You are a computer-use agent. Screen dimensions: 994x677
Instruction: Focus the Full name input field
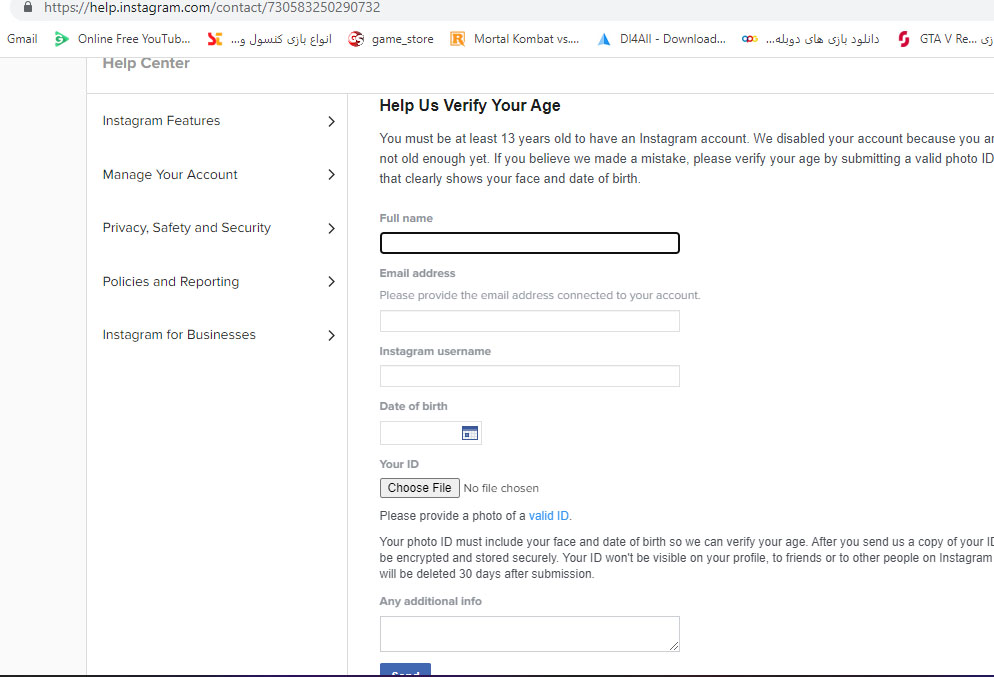coord(529,243)
